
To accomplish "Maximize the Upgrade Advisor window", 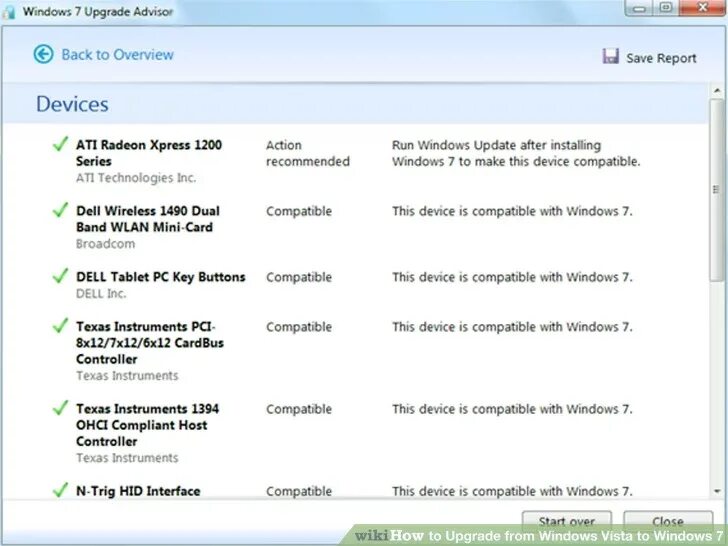I will tap(666, 7).
